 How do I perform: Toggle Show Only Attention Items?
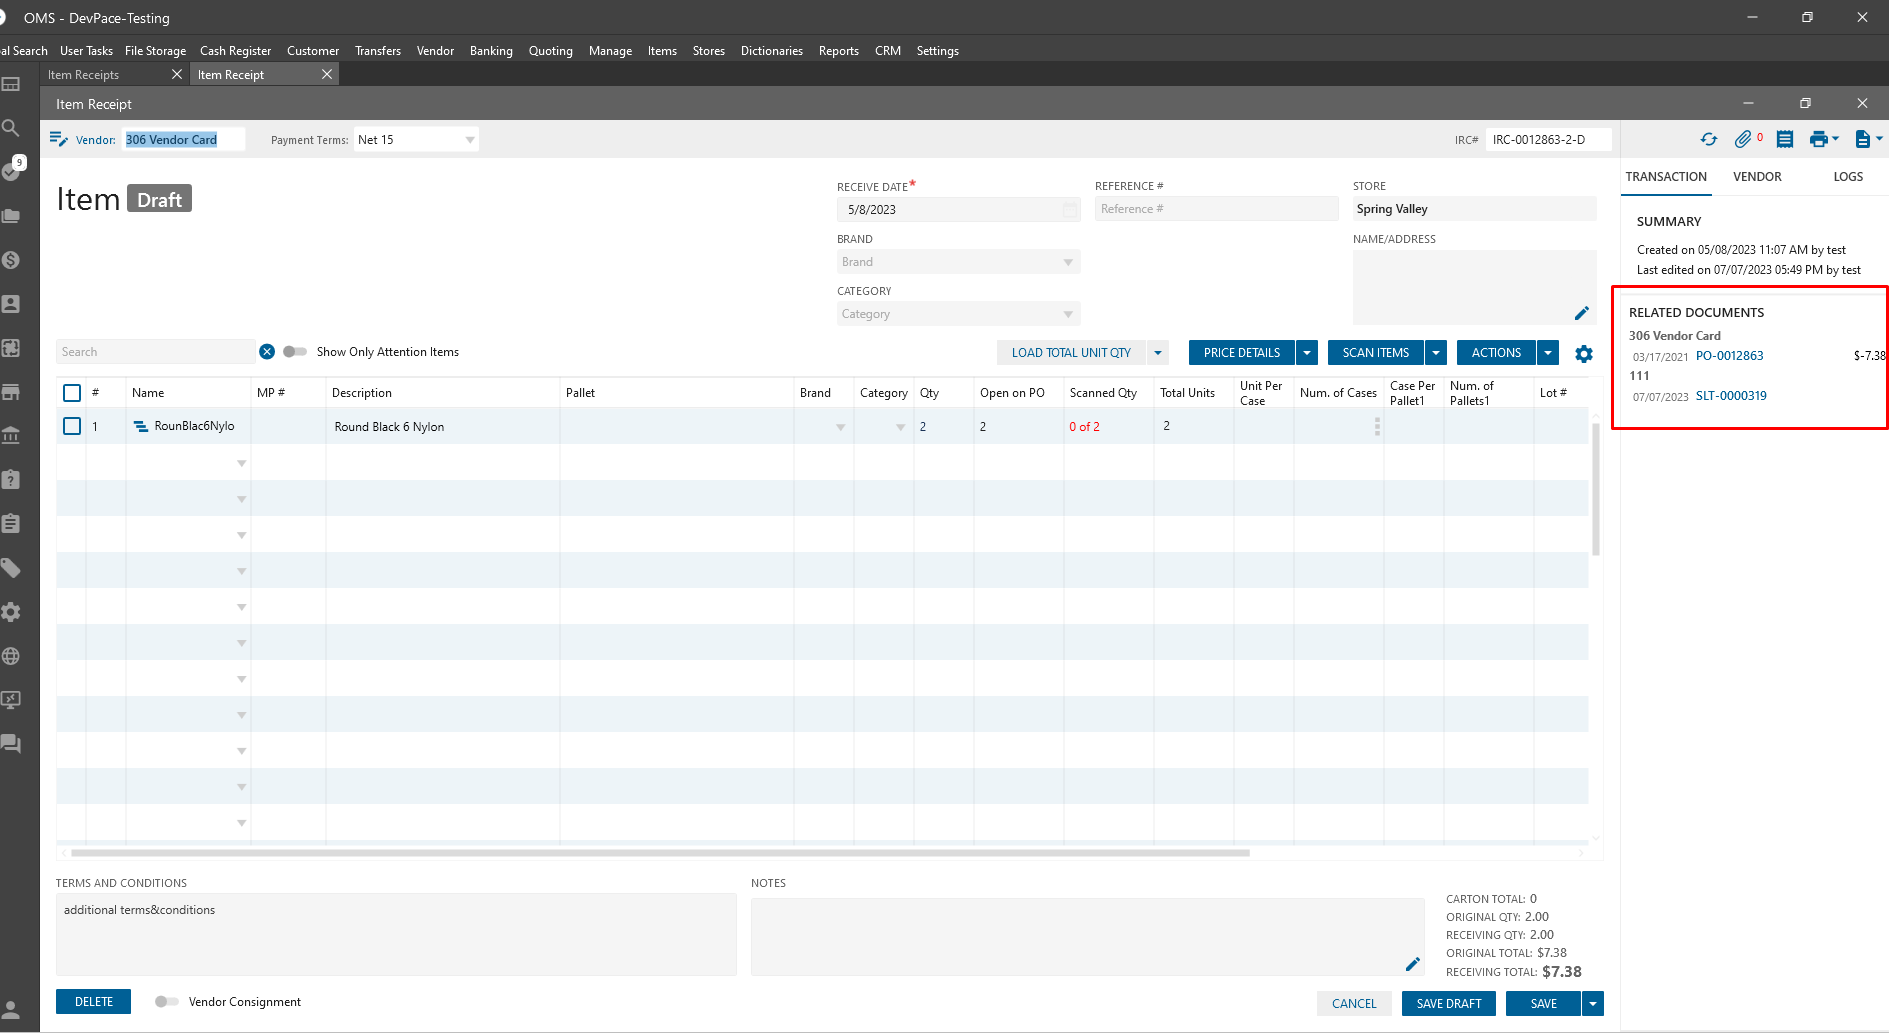click(294, 352)
